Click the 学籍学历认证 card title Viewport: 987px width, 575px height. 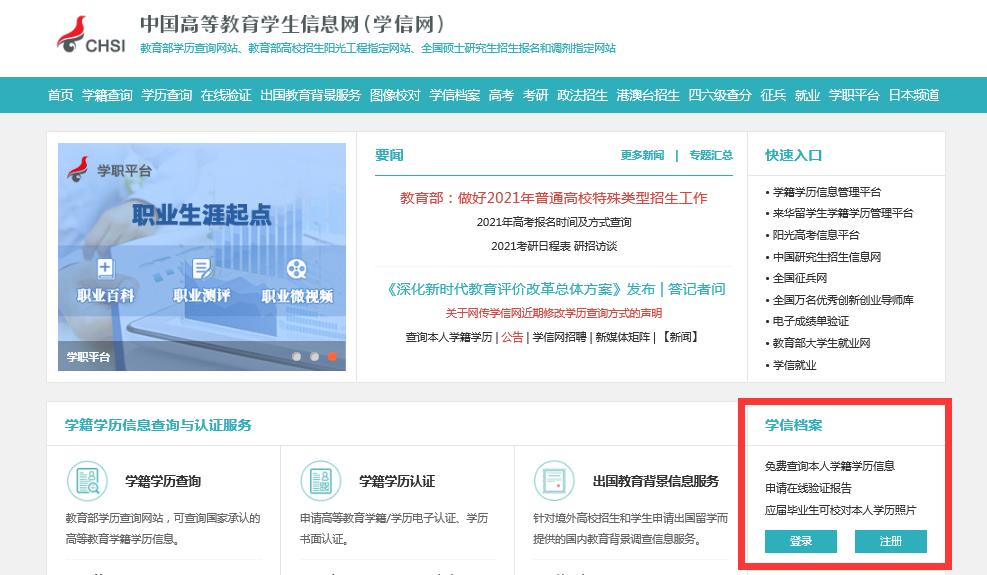[x=397, y=481]
